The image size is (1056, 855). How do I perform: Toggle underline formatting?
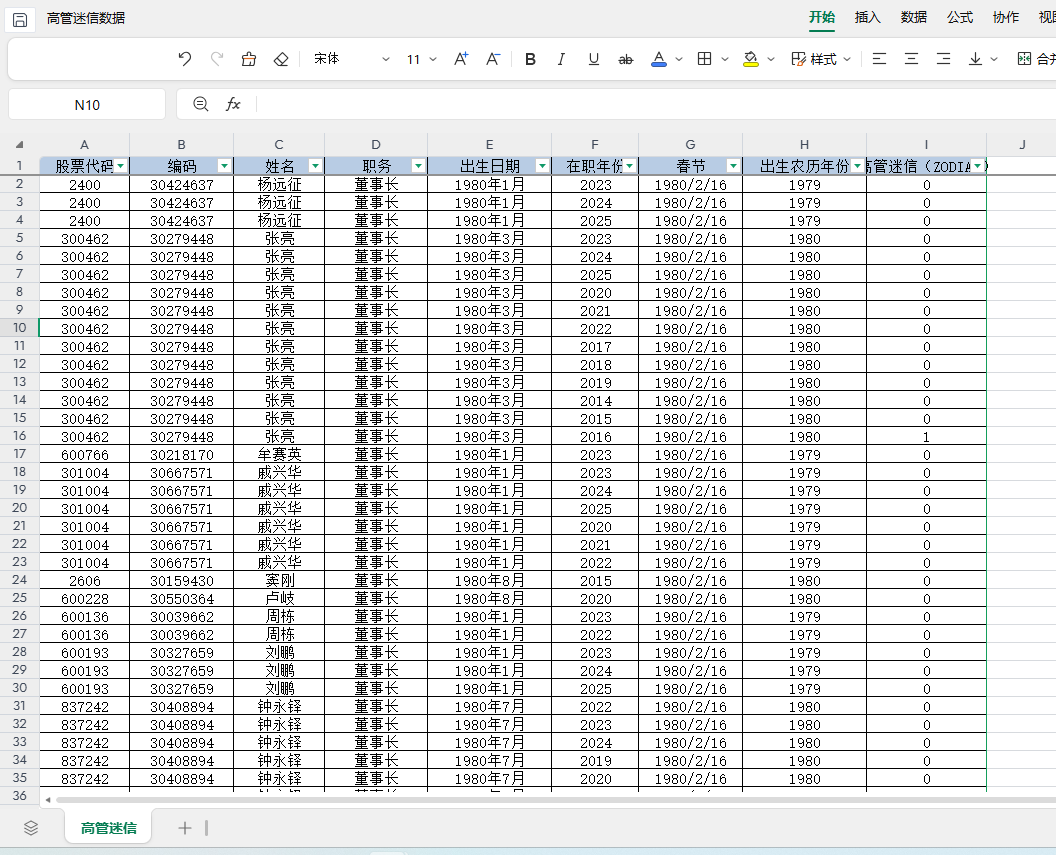[x=593, y=59]
